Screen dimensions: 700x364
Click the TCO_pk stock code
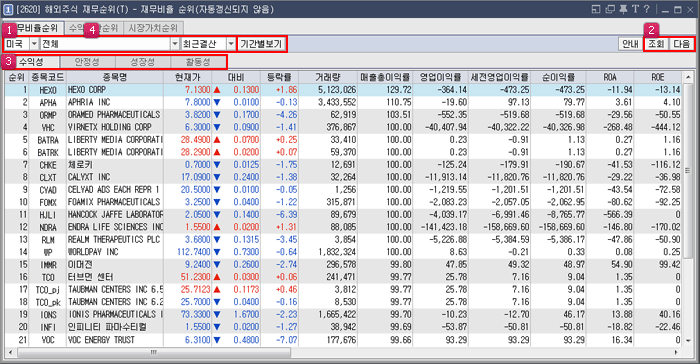click(x=48, y=302)
